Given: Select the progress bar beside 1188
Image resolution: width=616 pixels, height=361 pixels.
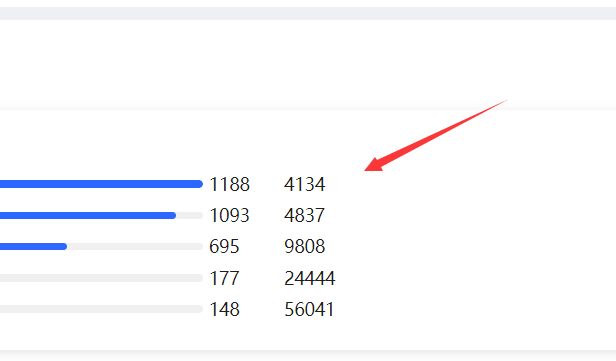Looking at the screenshot, I should click(101, 184).
